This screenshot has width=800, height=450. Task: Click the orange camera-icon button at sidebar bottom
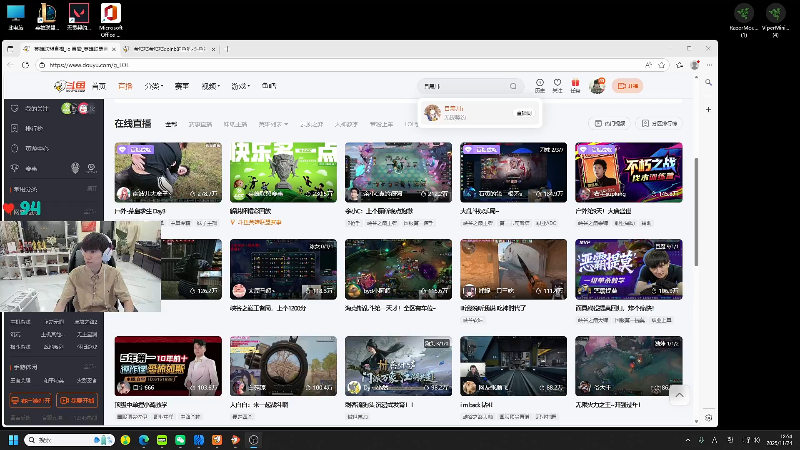pos(77,401)
